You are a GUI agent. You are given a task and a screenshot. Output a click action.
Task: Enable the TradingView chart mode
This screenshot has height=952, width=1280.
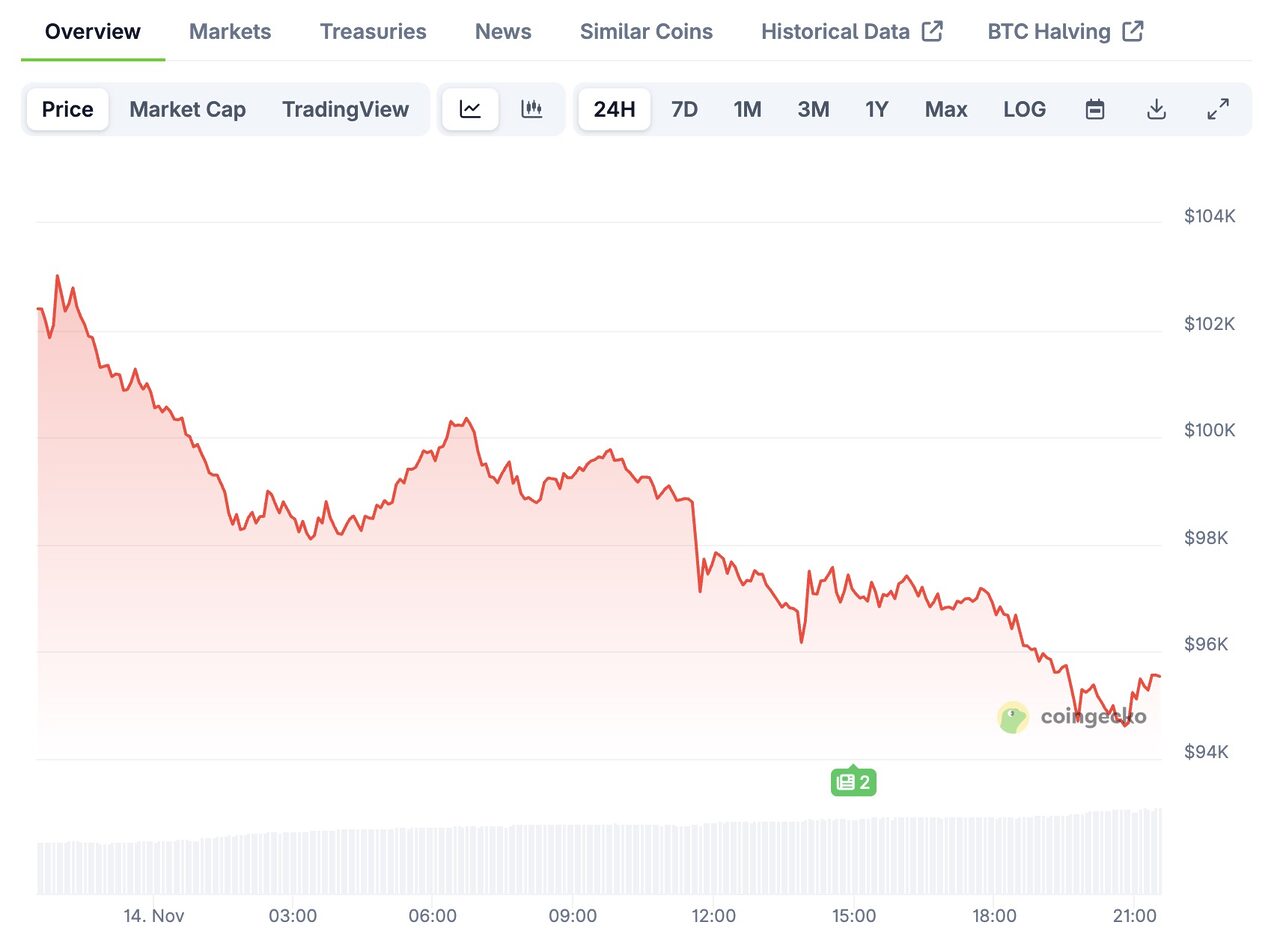tap(346, 109)
